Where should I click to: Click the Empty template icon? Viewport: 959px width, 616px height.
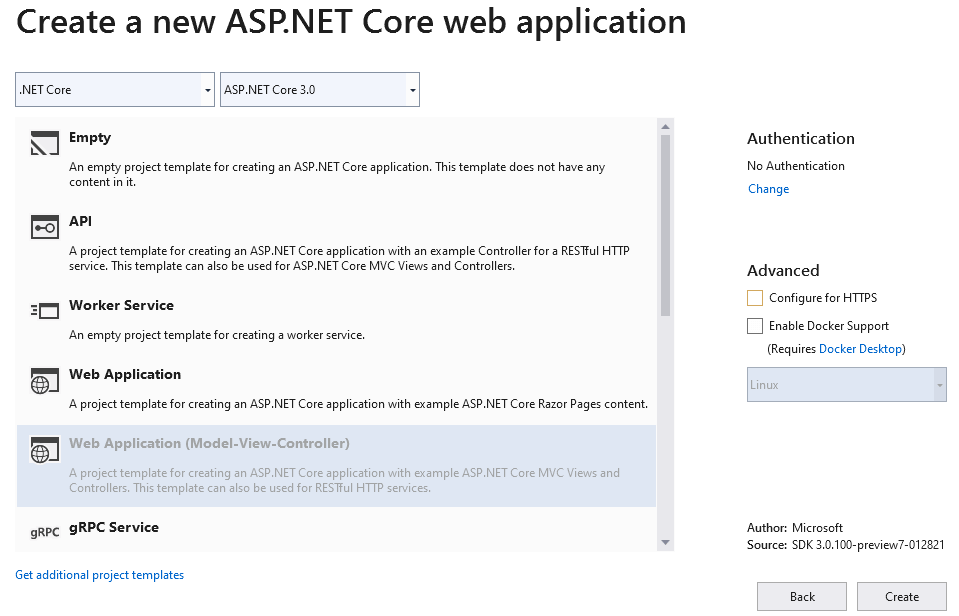click(x=45, y=144)
